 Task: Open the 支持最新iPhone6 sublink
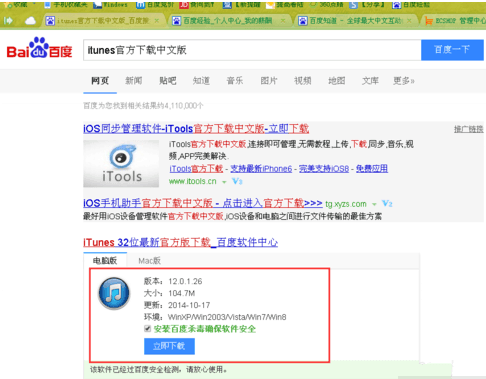tap(261, 169)
